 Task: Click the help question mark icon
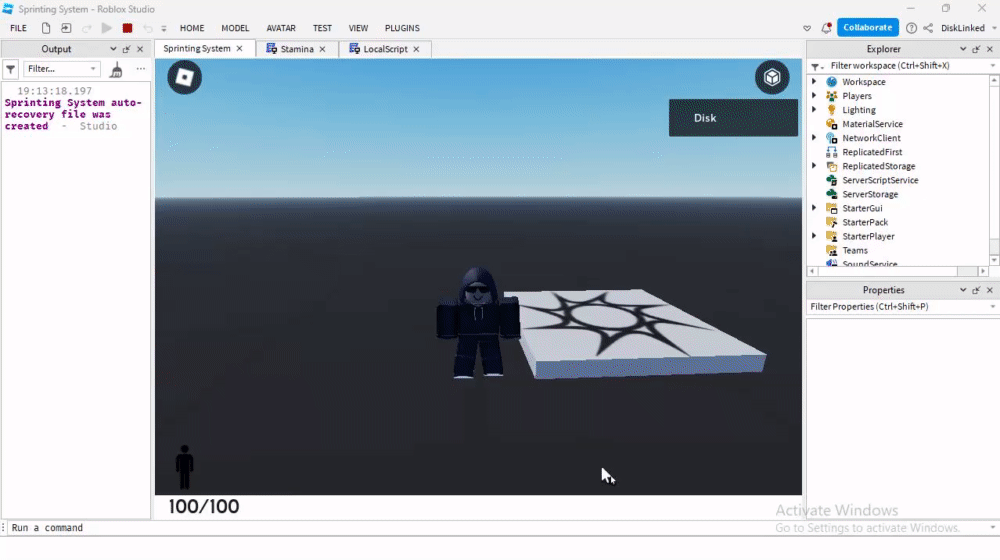[911, 28]
